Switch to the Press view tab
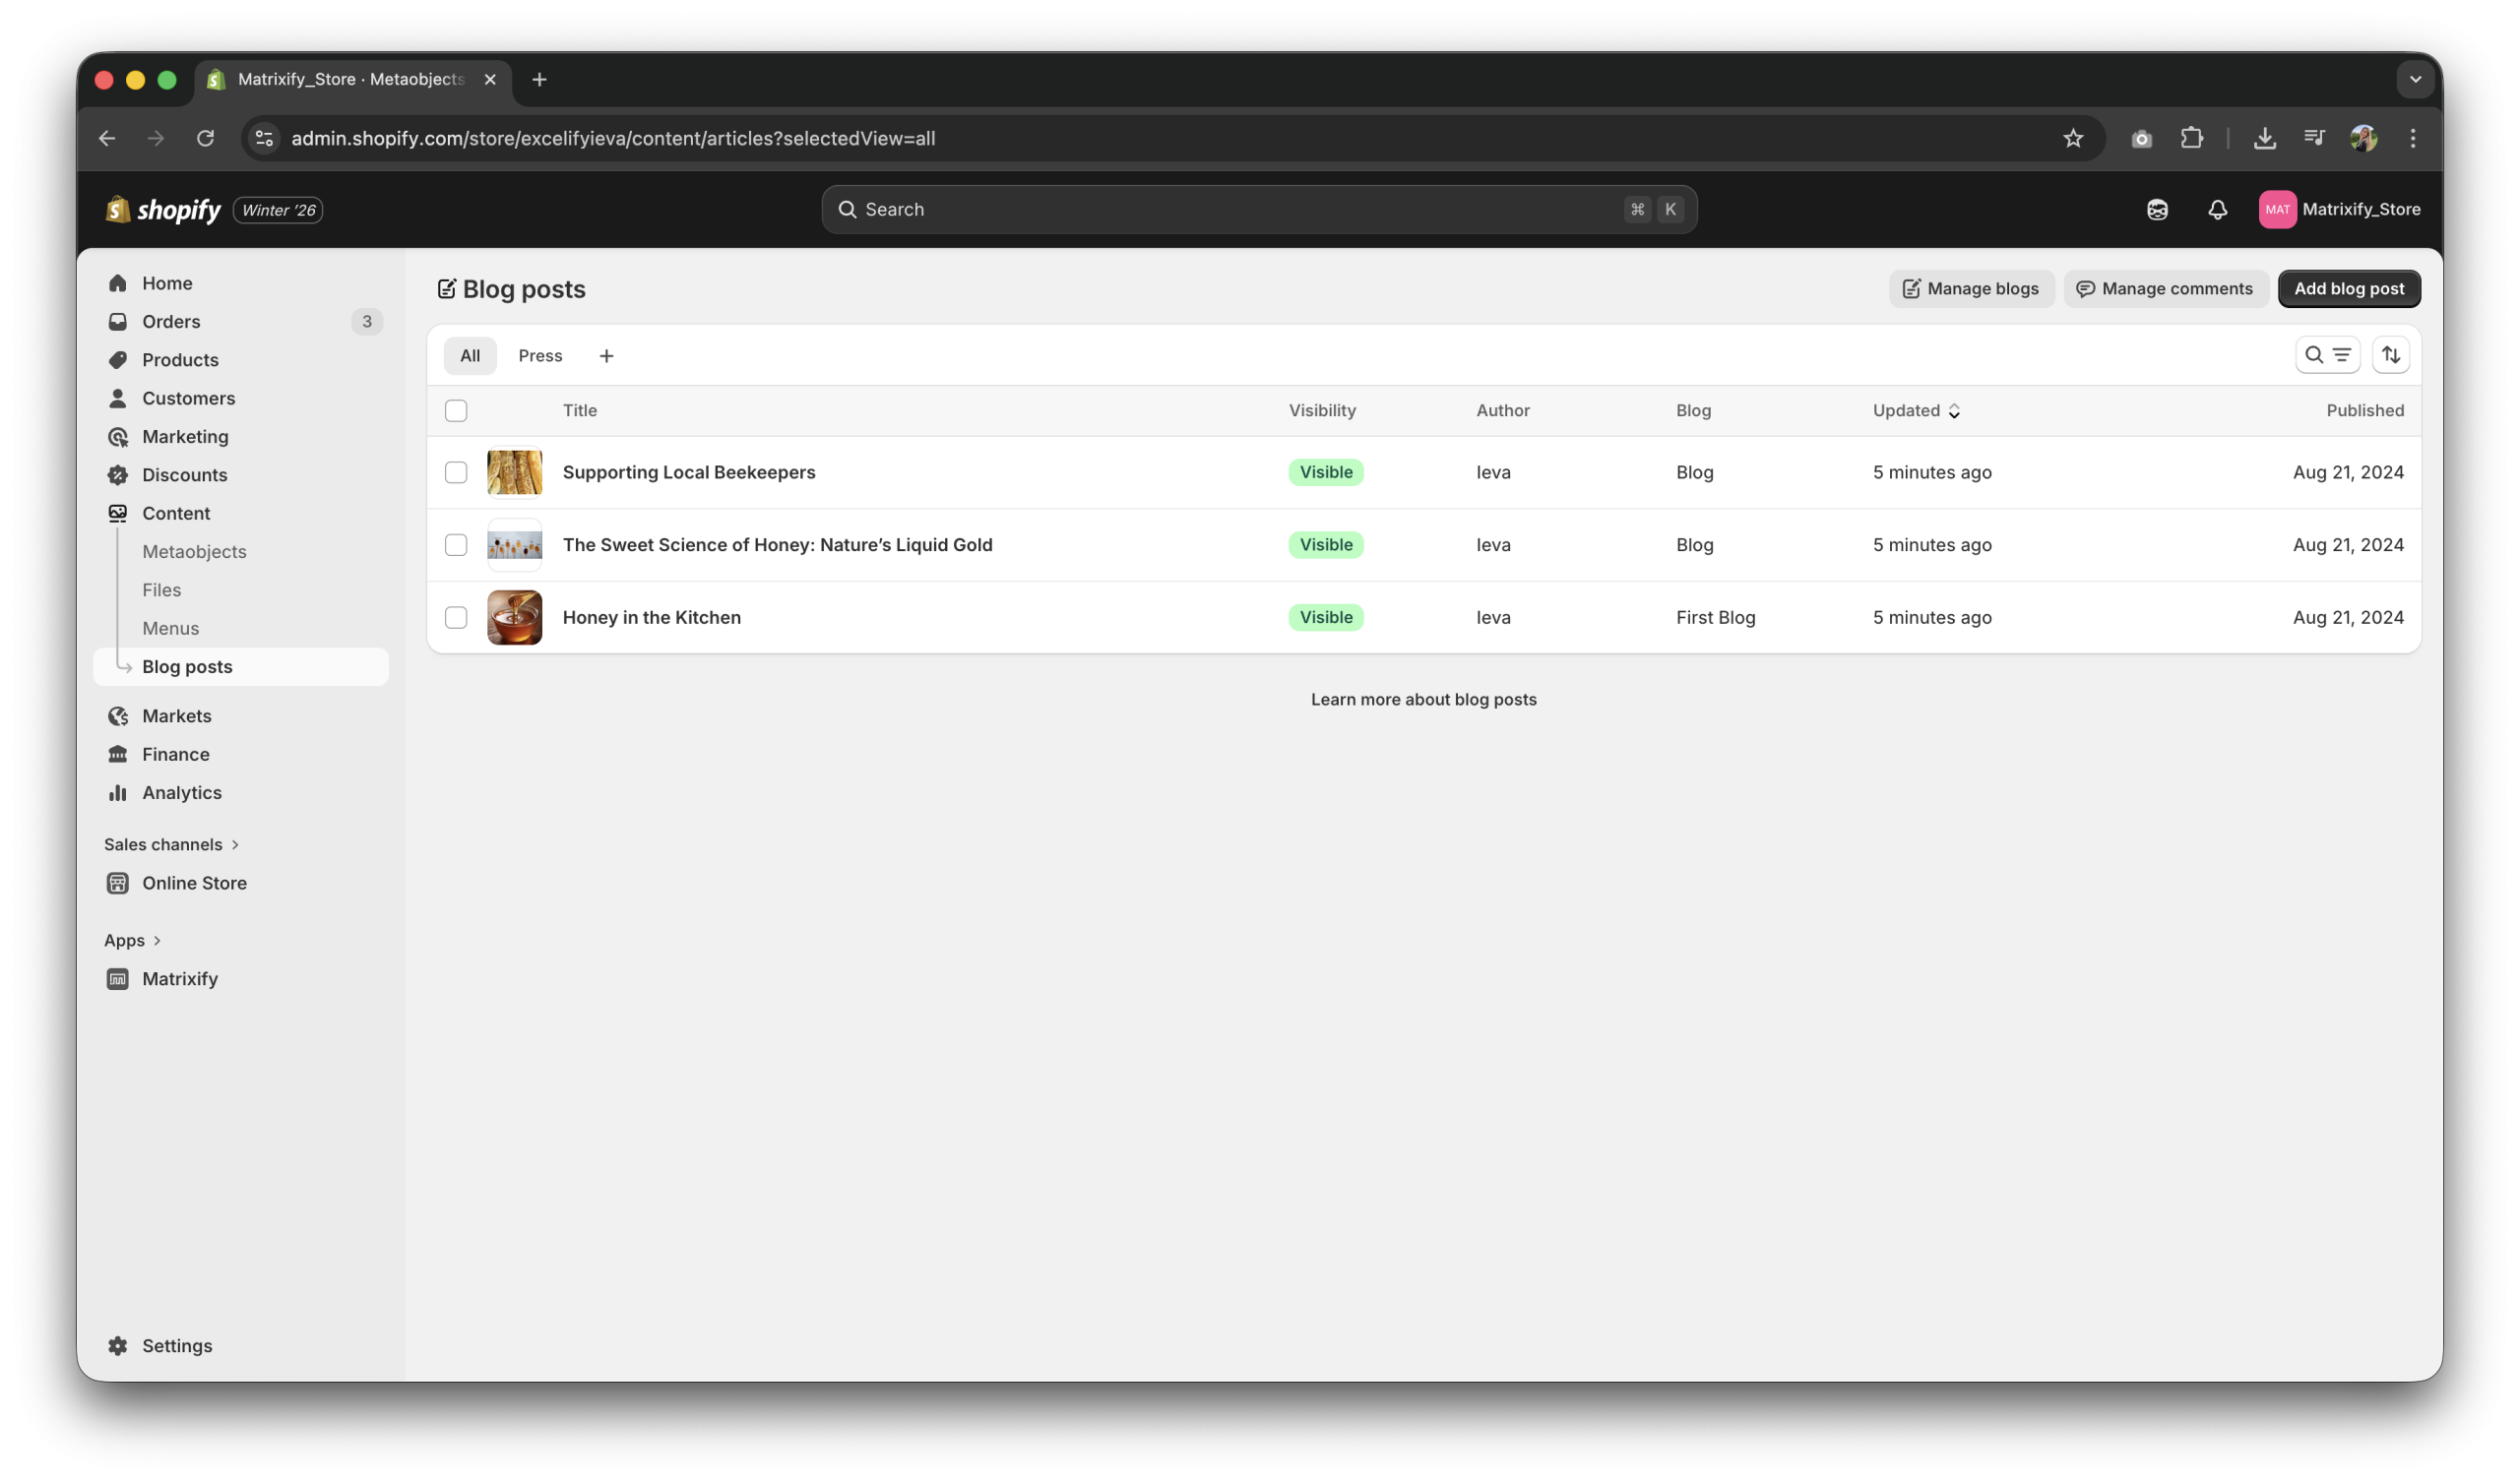This screenshot has width=2520, height=1483. [x=540, y=356]
